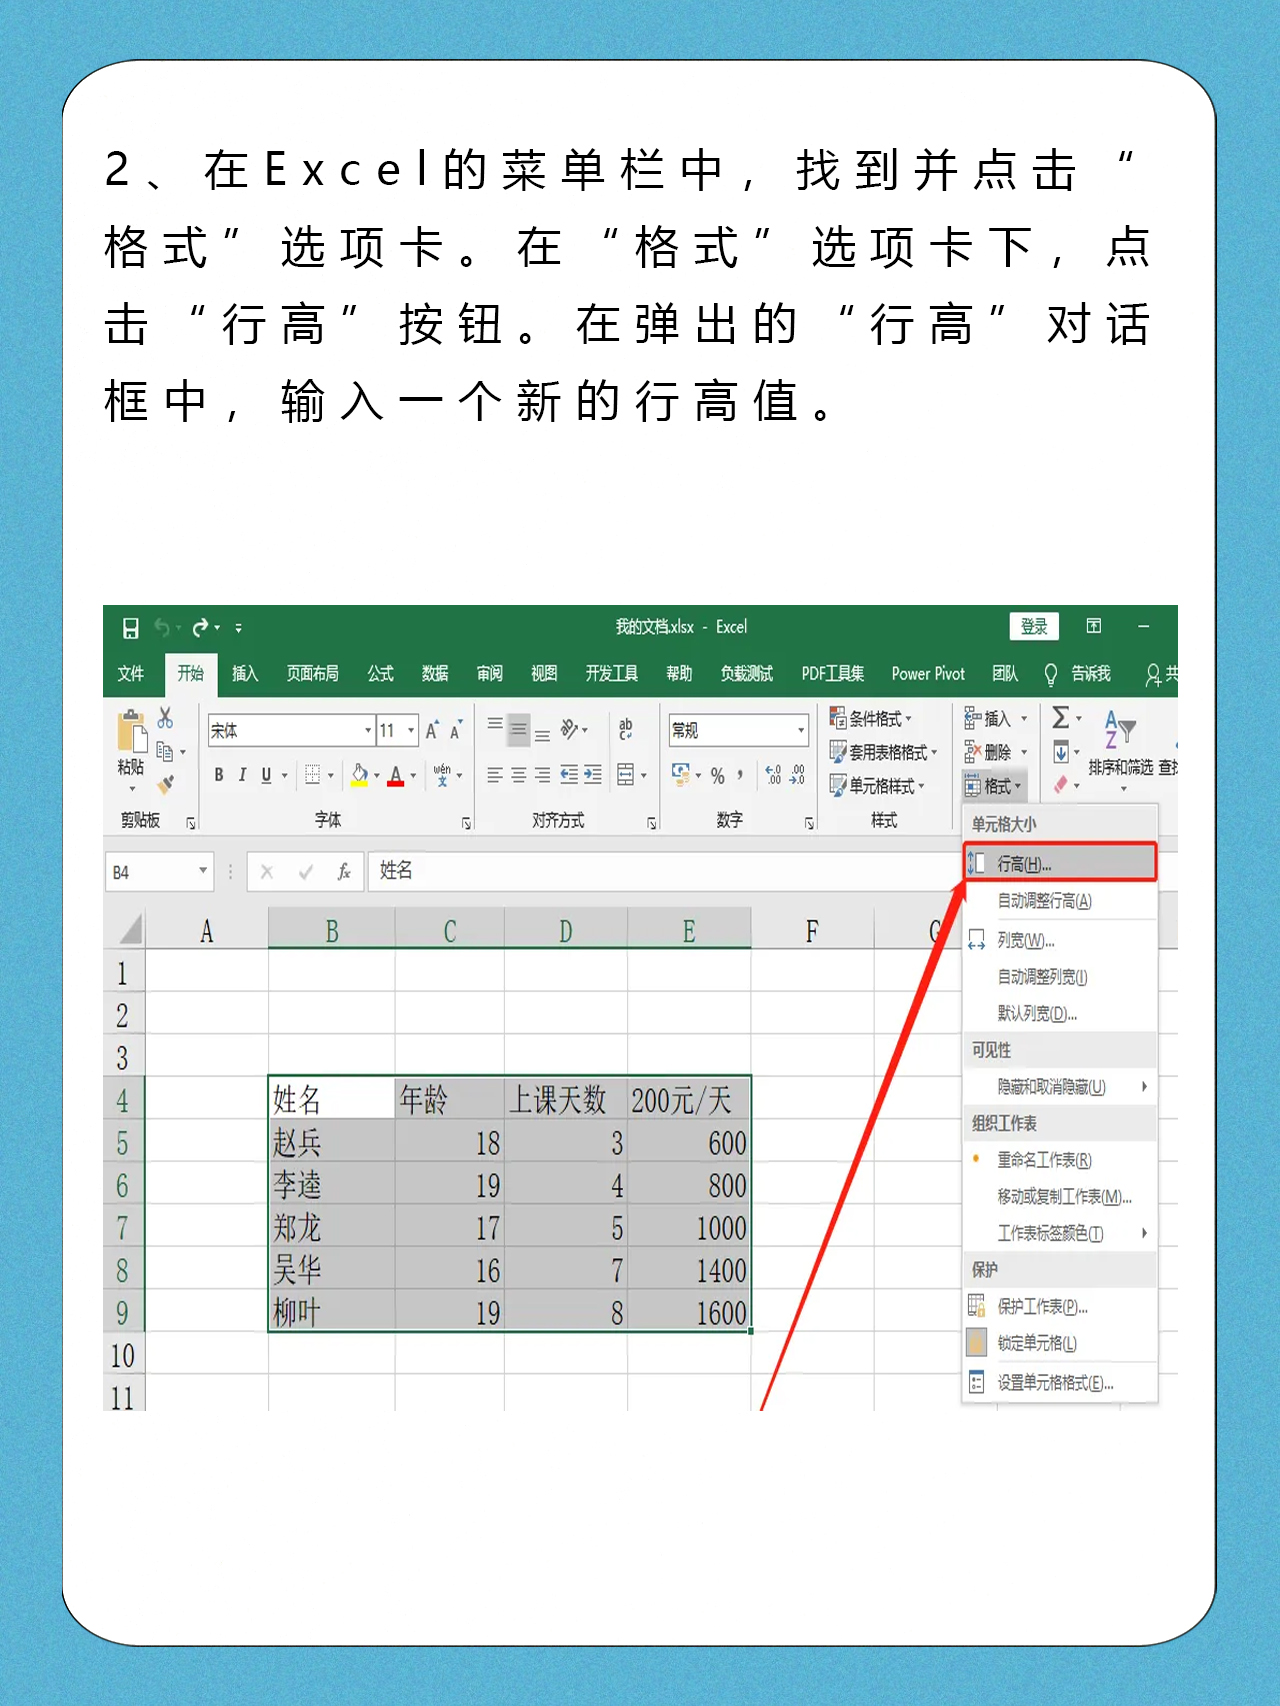
Task: Toggle Underline formatting
Action: pyautogui.click(x=266, y=775)
